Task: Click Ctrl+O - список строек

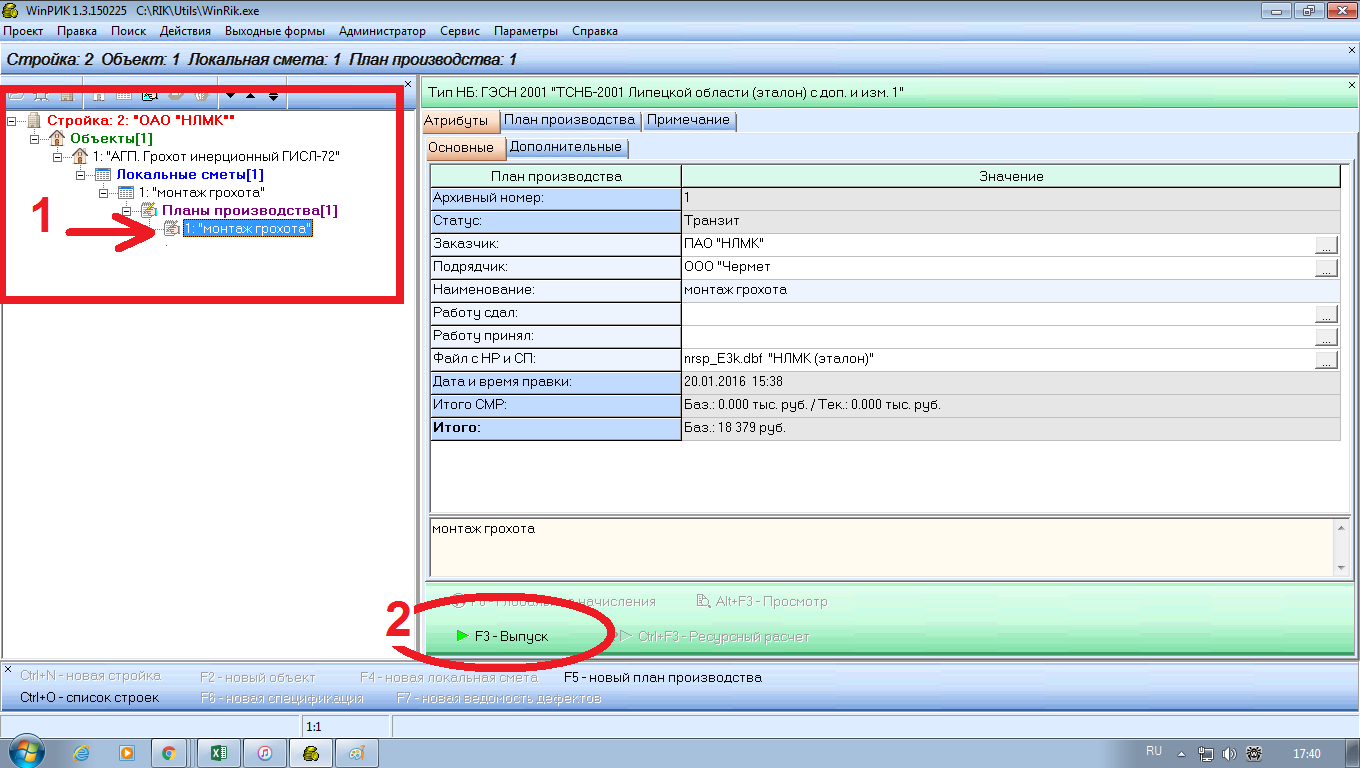Action: (89, 697)
